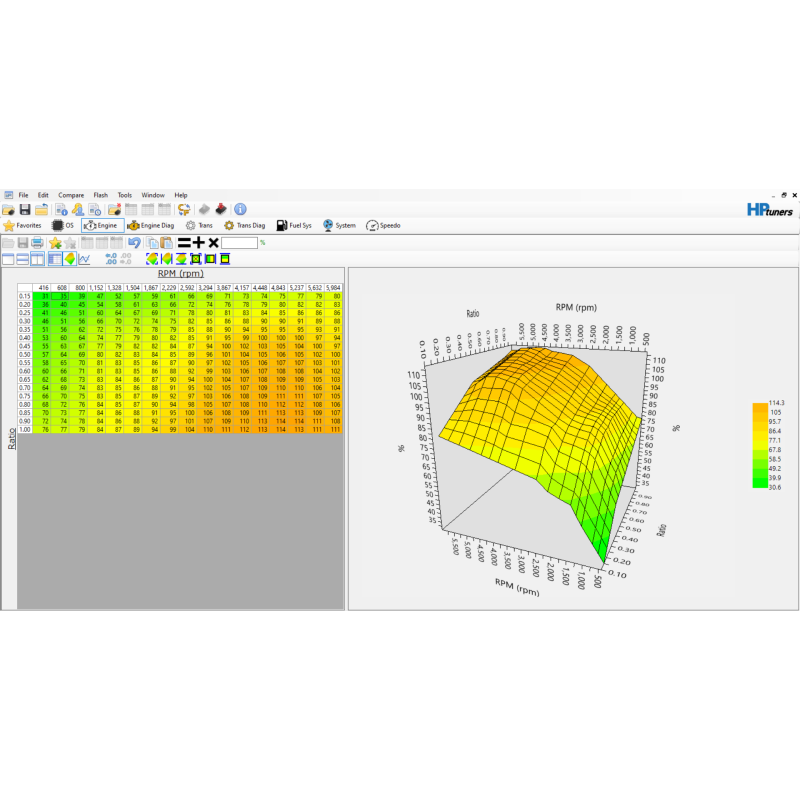800x800 pixels.
Task: Open the Flash menu
Action: tap(101, 195)
